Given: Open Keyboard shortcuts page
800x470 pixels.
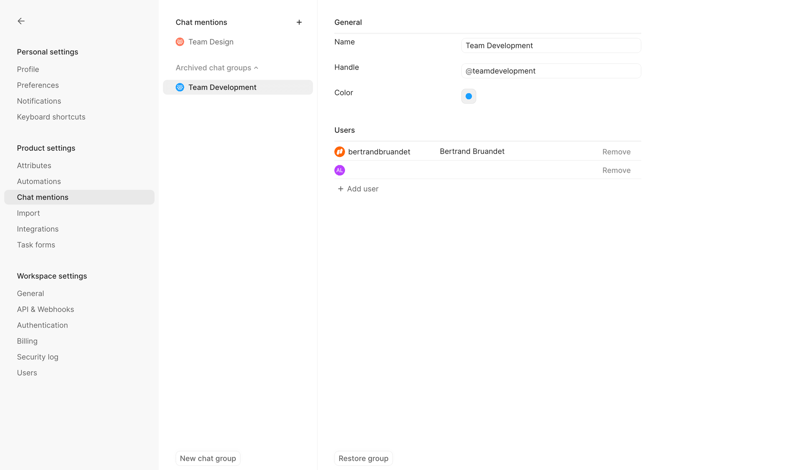Looking at the screenshot, I should click(51, 117).
